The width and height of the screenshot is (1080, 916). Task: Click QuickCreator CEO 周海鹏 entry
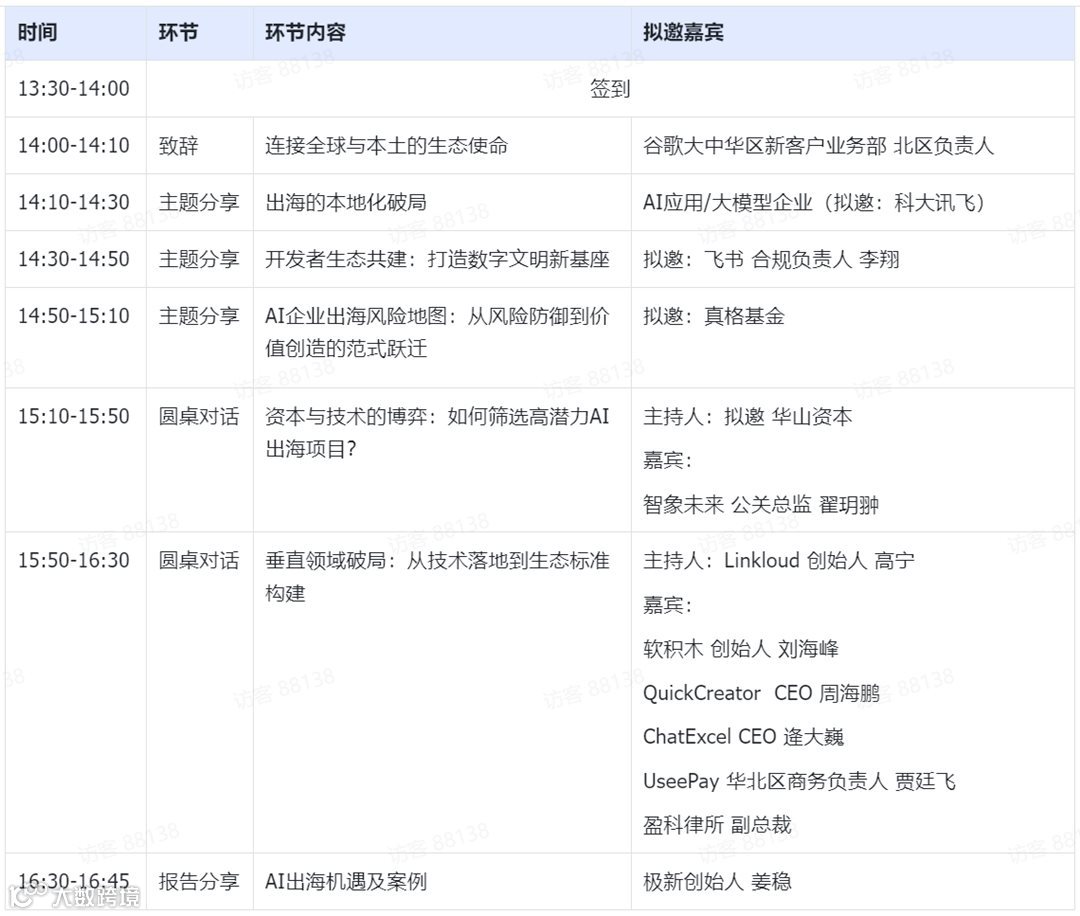[x=761, y=693]
